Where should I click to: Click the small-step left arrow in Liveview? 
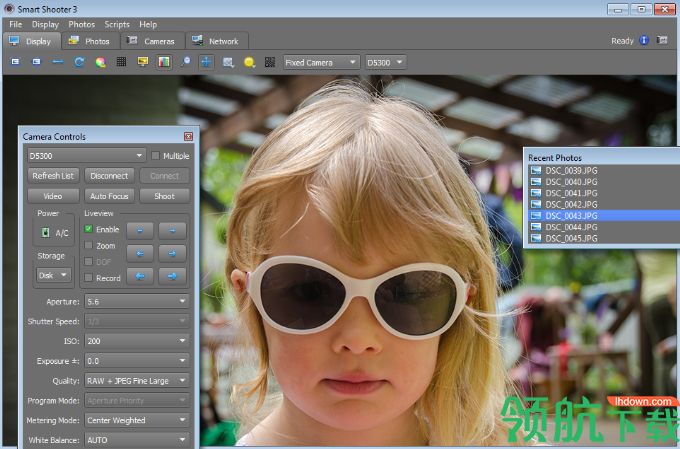tap(140, 231)
